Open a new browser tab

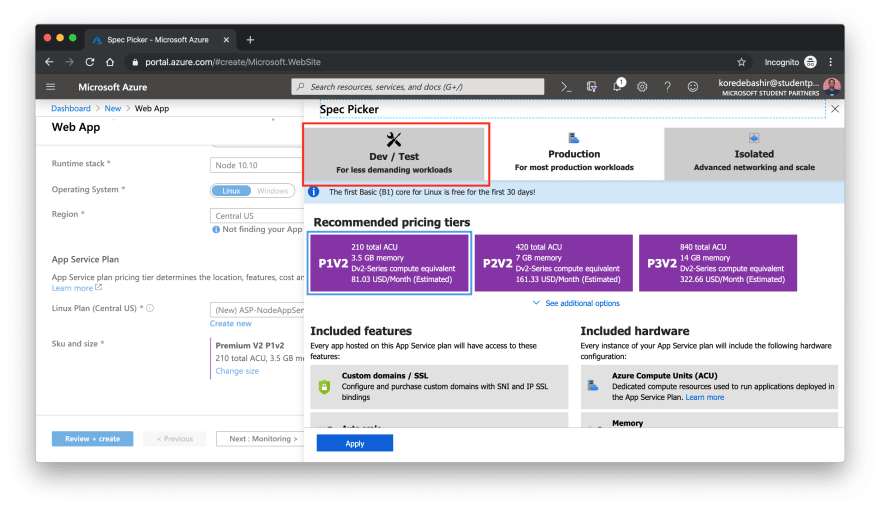pyautogui.click(x=250, y=40)
